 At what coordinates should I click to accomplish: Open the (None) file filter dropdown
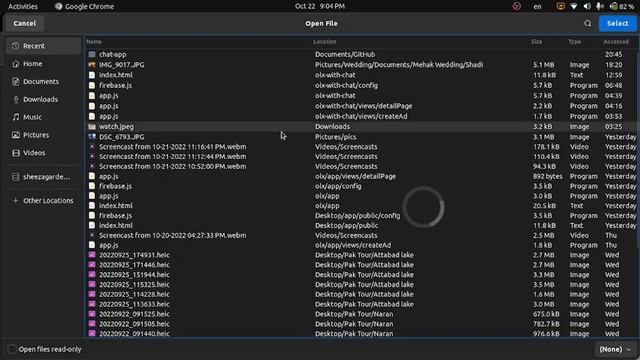(615, 349)
